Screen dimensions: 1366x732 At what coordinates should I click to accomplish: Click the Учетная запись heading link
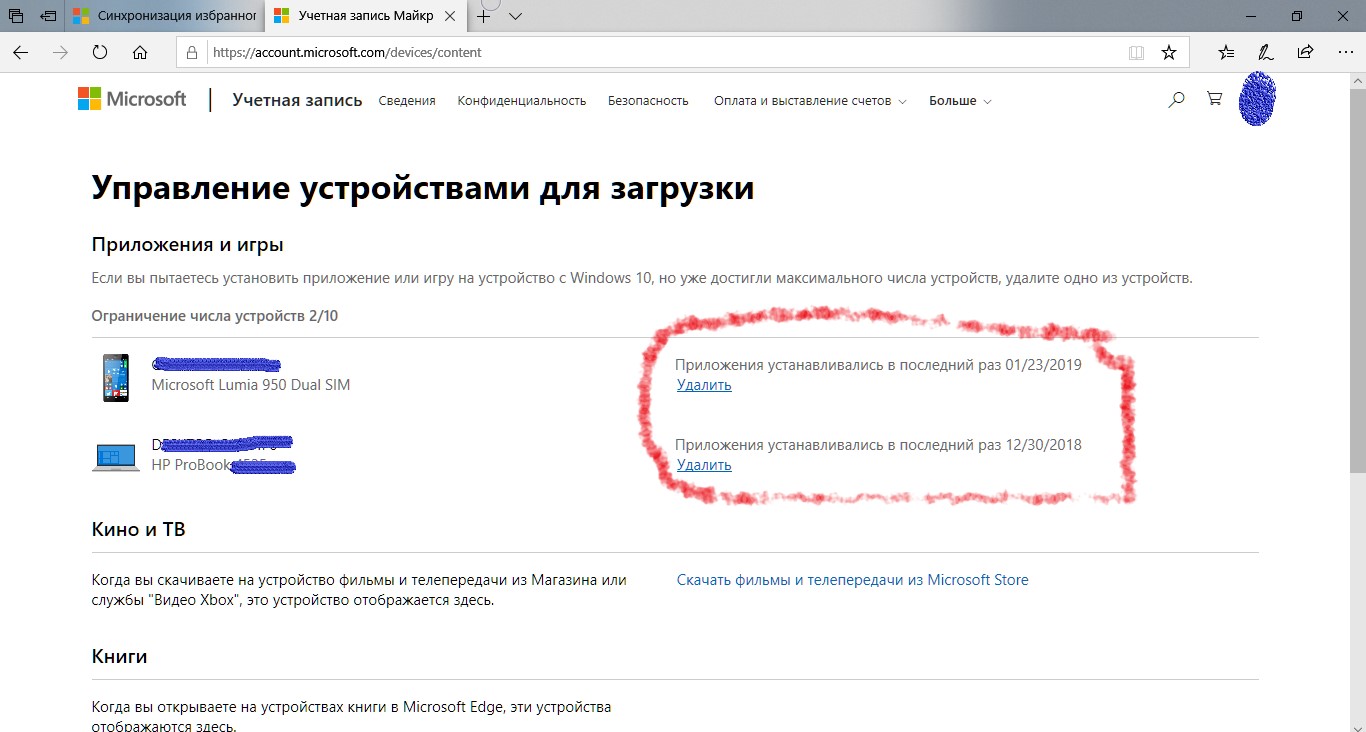pos(297,100)
